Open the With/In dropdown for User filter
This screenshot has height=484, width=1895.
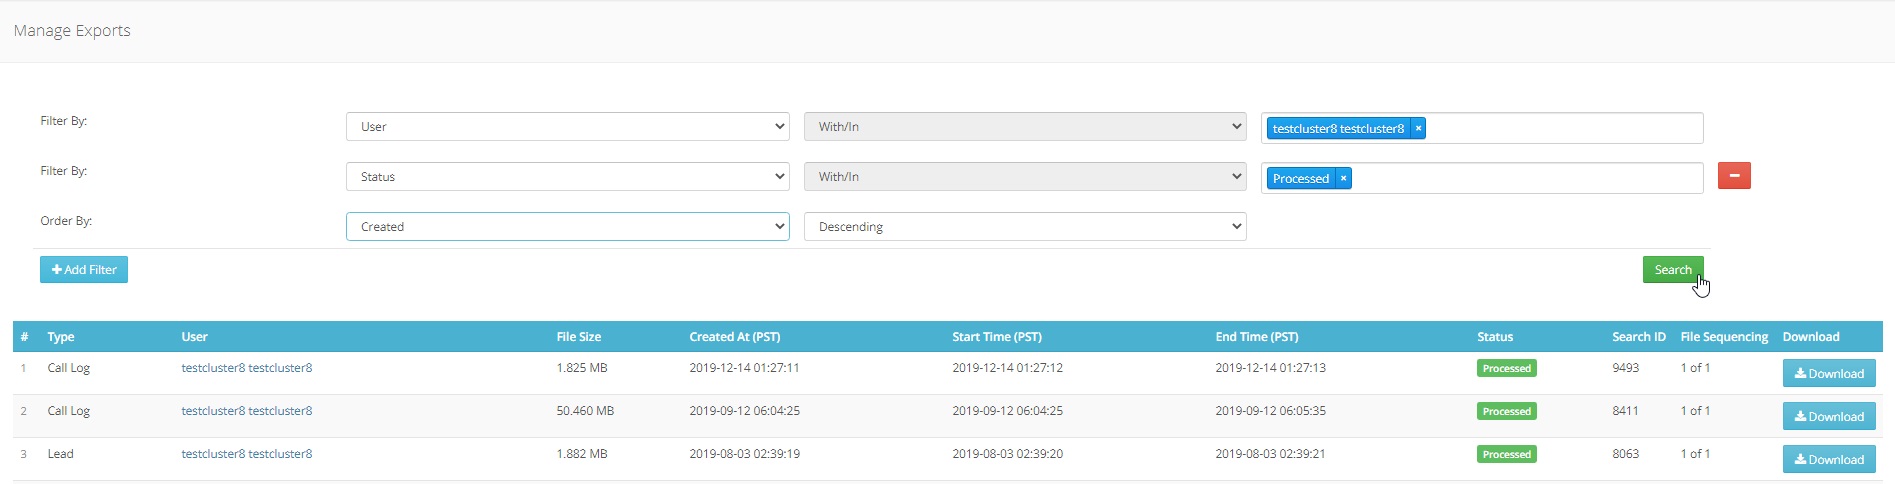(1025, 127)
